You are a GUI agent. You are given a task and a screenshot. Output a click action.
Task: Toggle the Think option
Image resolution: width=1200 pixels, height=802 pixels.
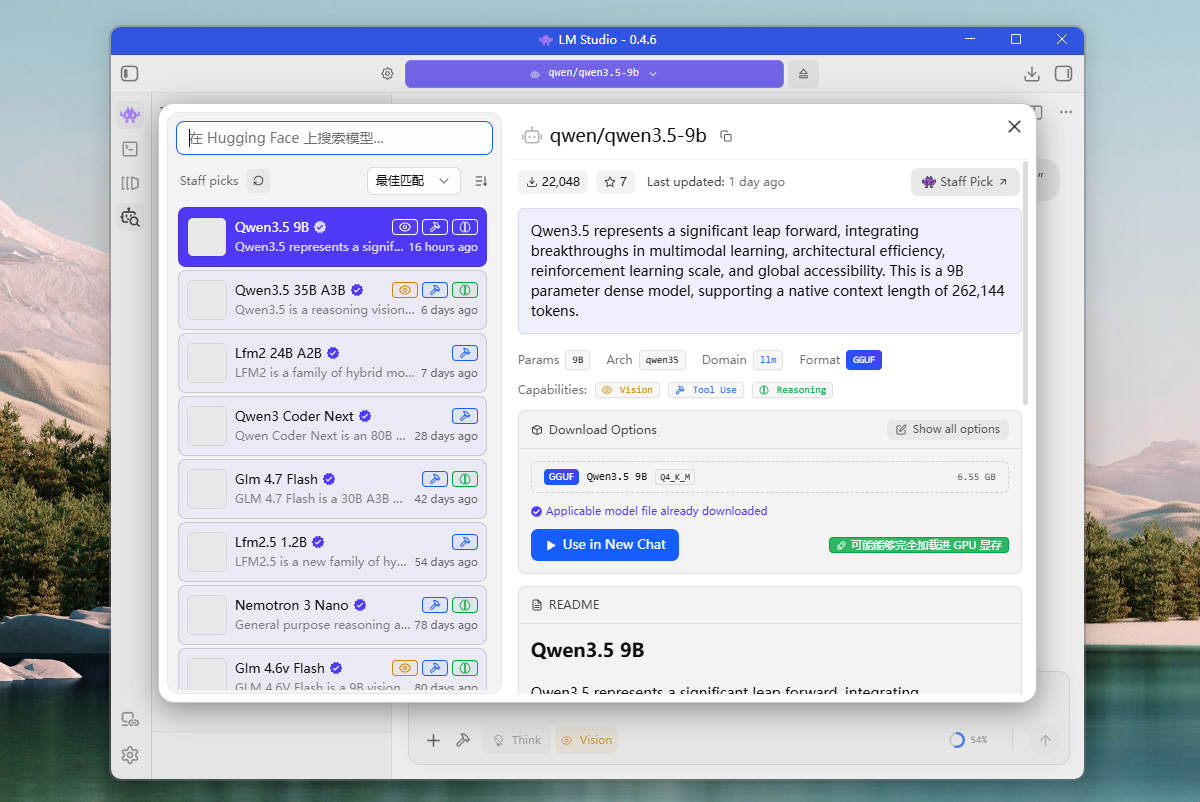pyautogui.click(x=516, y=740)
